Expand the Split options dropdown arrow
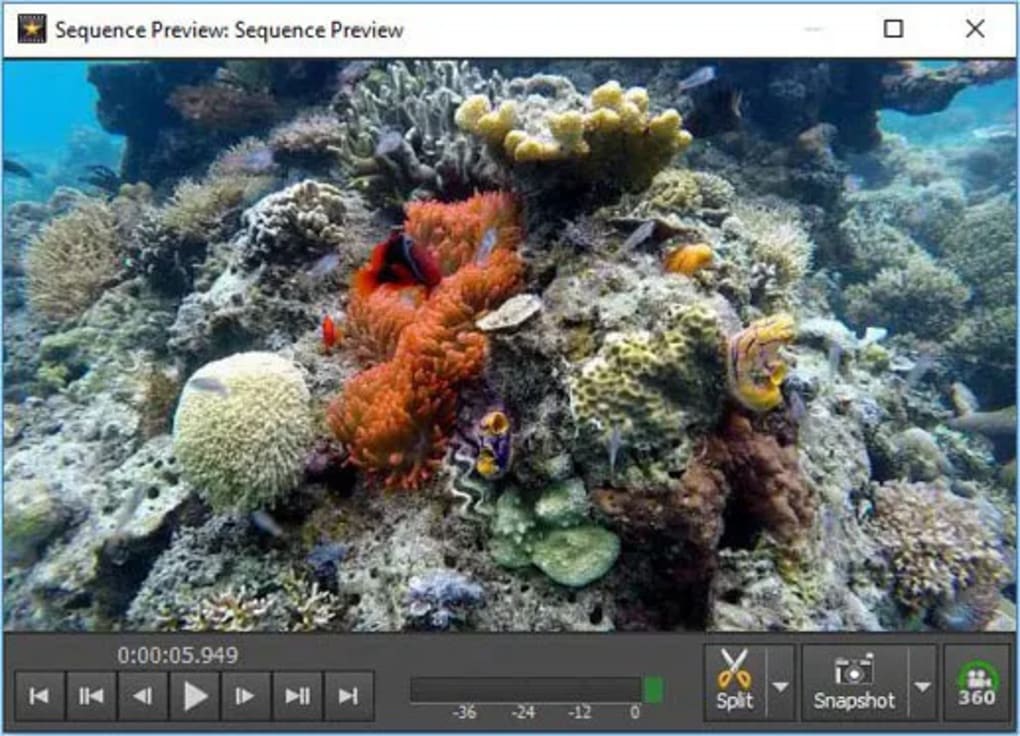 pyautogui.click(x=781, y=686)
